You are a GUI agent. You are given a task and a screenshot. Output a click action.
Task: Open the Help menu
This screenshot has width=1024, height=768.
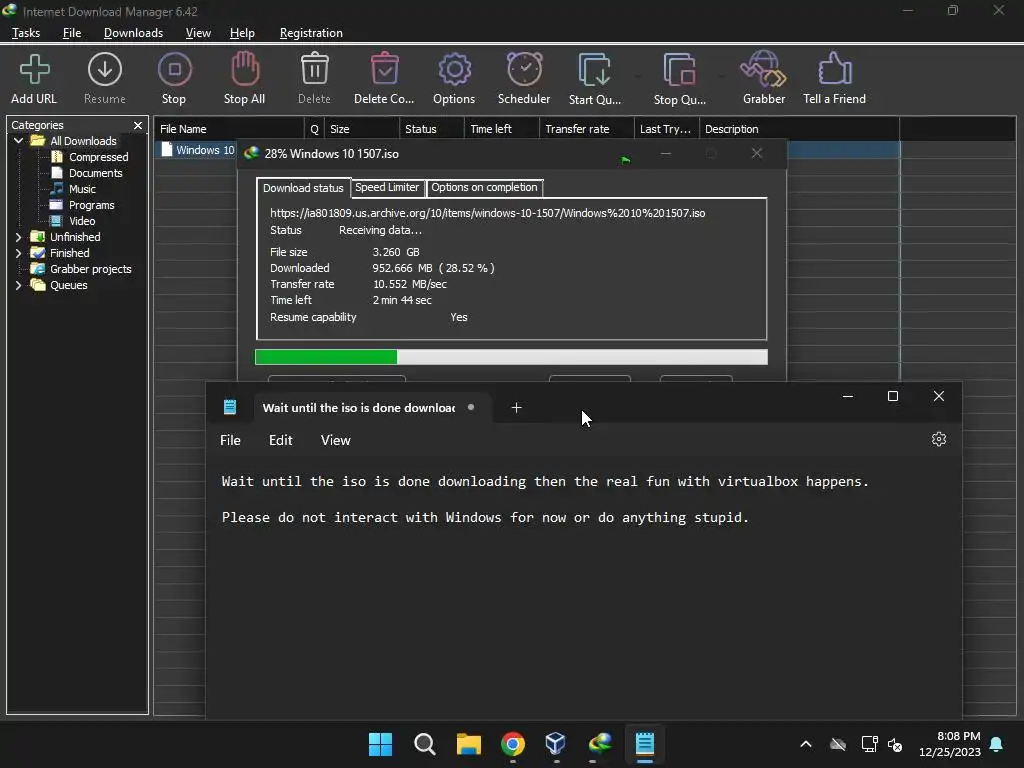(x=242, y=33)
